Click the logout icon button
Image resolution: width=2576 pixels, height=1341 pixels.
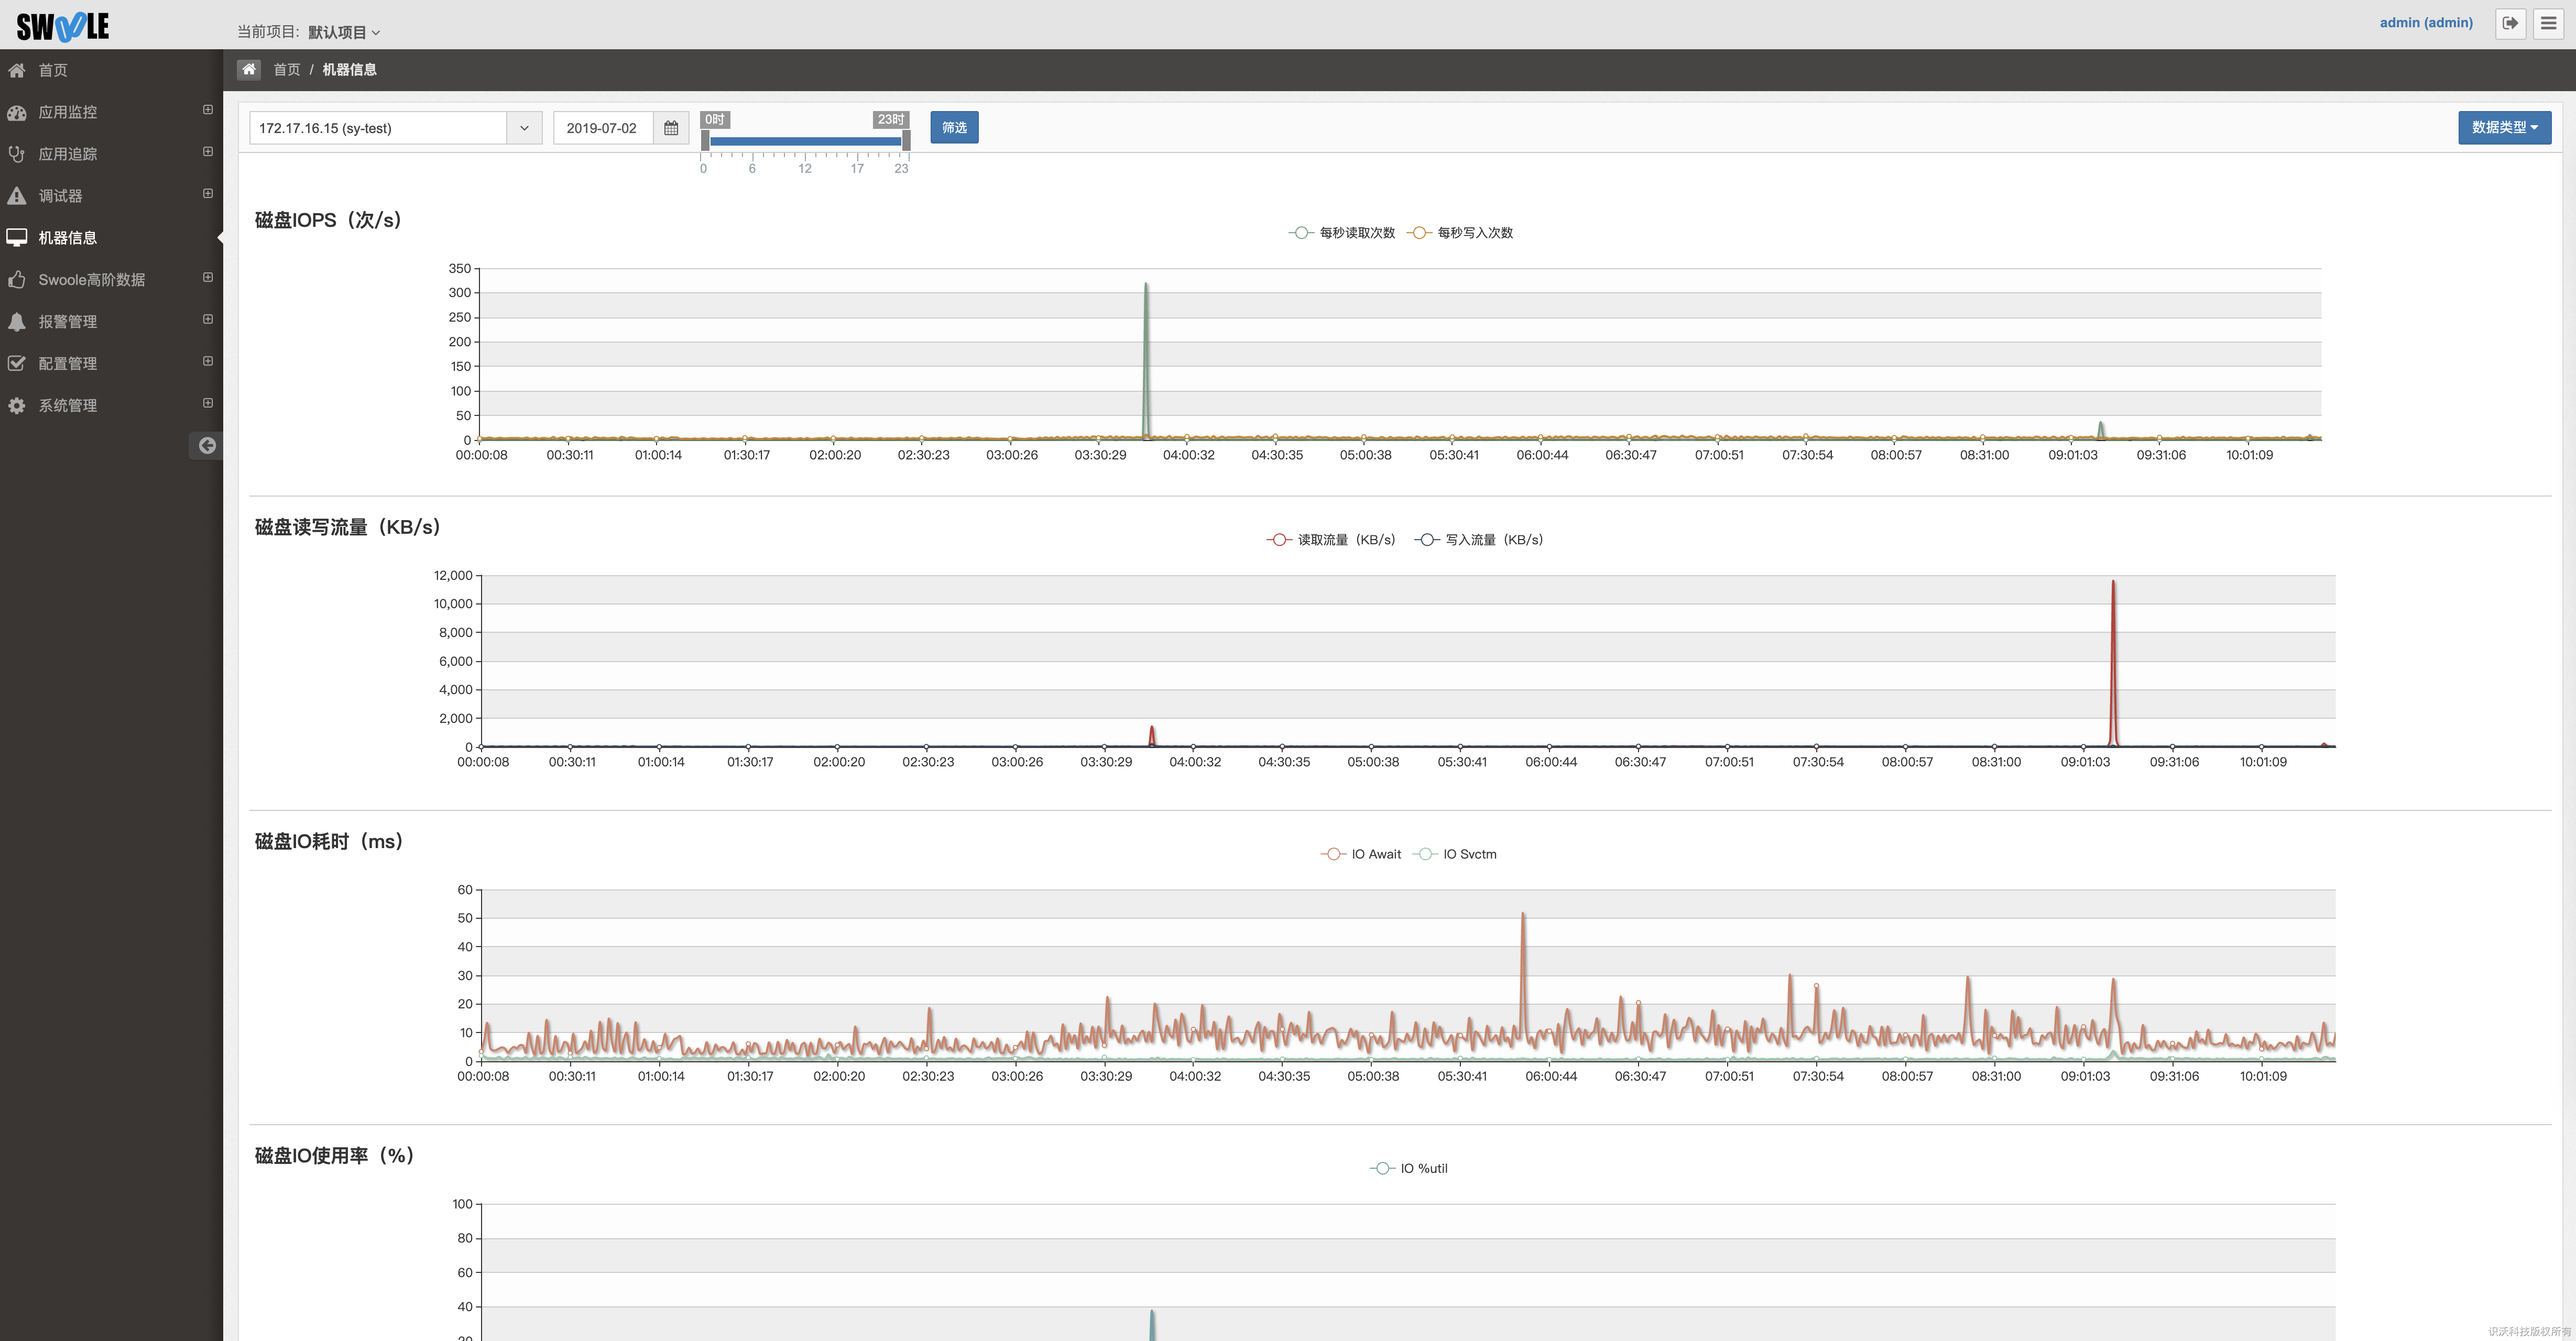(2510, 23)
